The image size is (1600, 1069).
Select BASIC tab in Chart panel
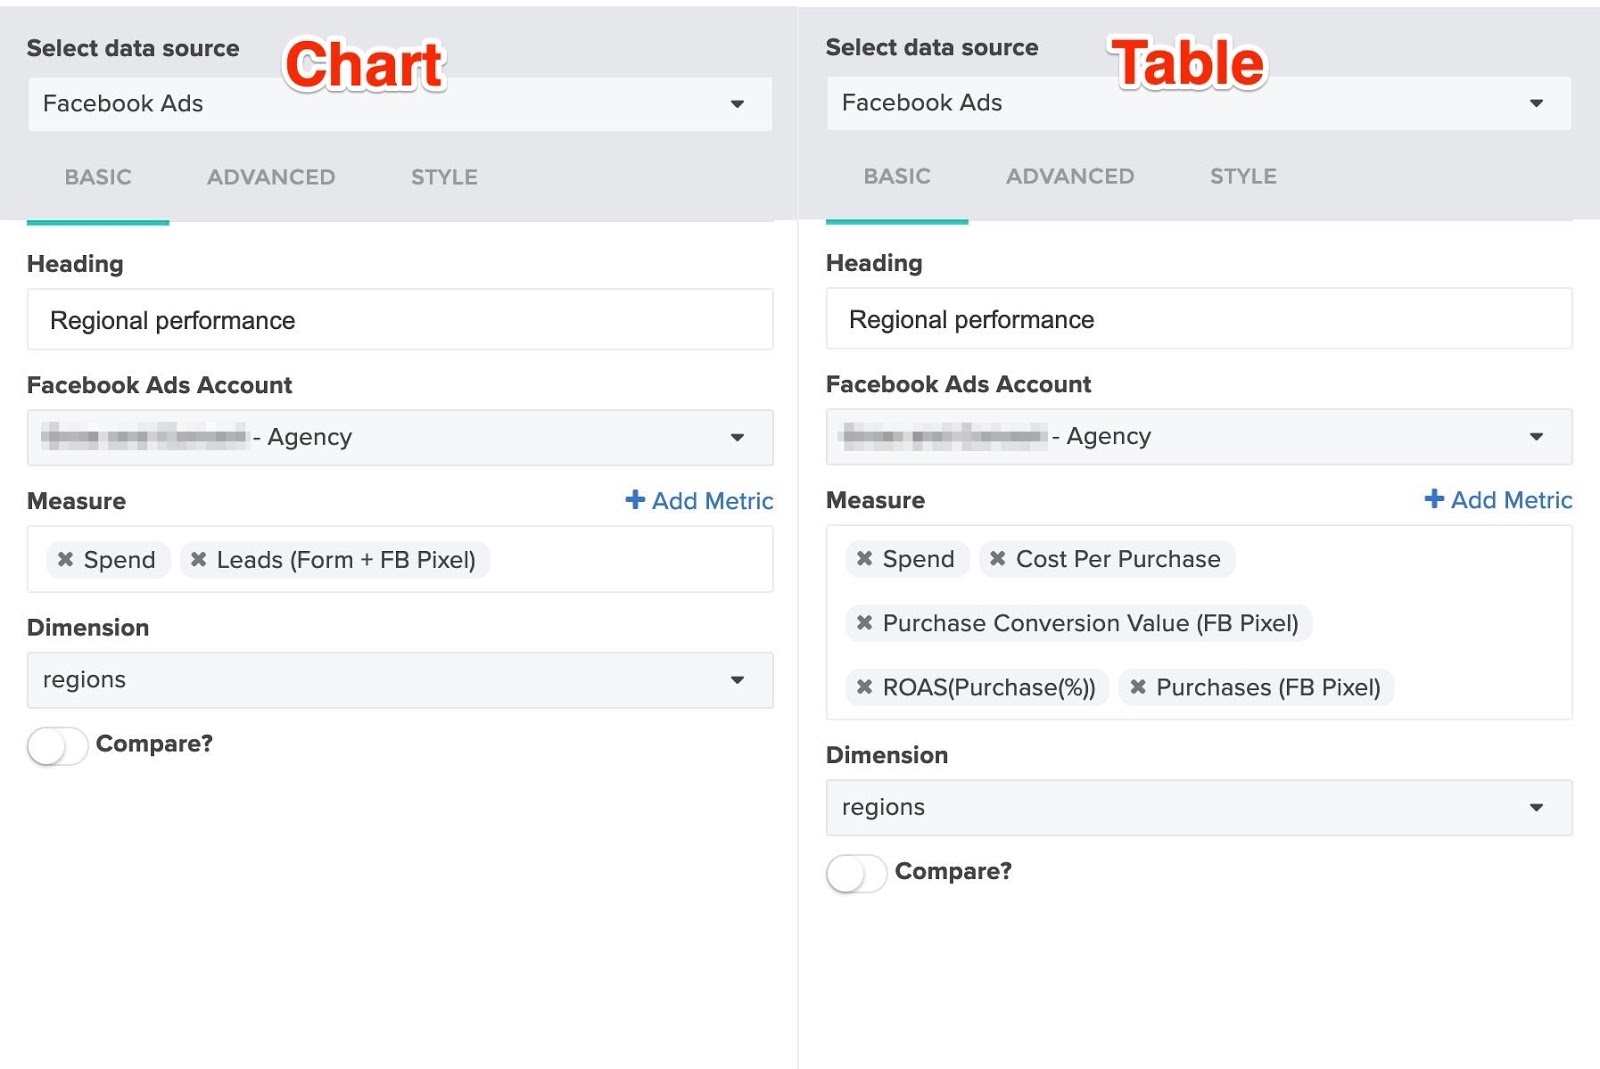[x=98, y=177]
